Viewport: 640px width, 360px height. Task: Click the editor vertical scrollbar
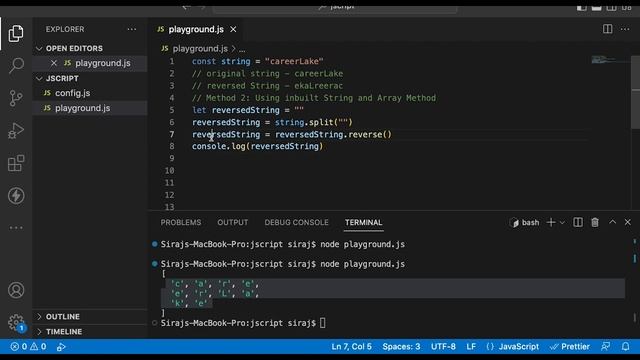coord(636,94)
